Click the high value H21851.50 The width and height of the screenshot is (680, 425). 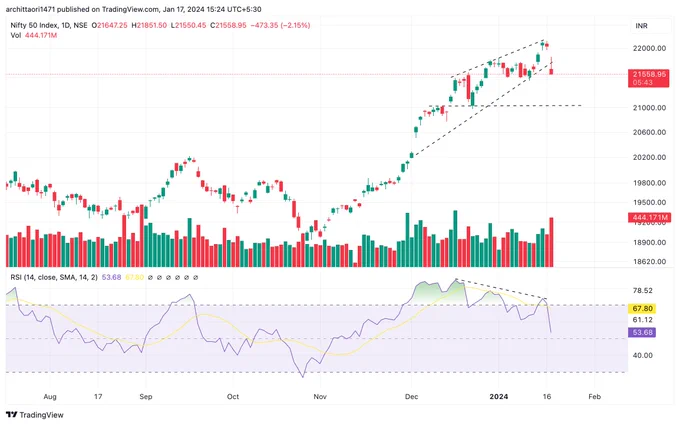click(x=149, y=26)
